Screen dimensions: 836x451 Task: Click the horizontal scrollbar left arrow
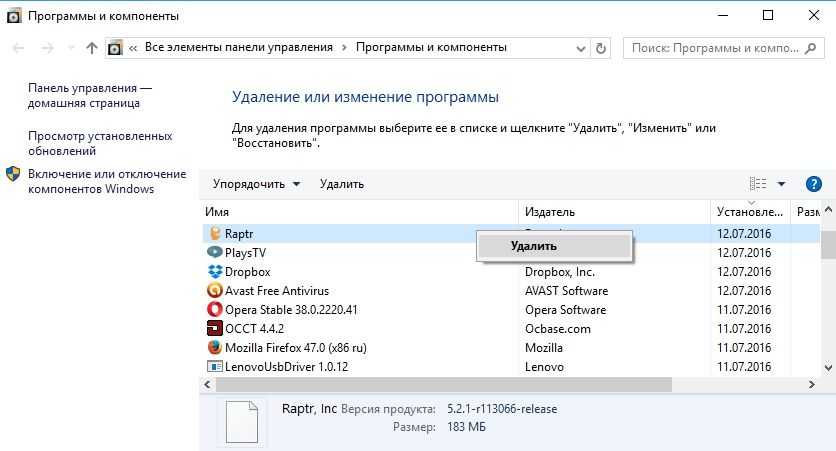tap(207, 384)
